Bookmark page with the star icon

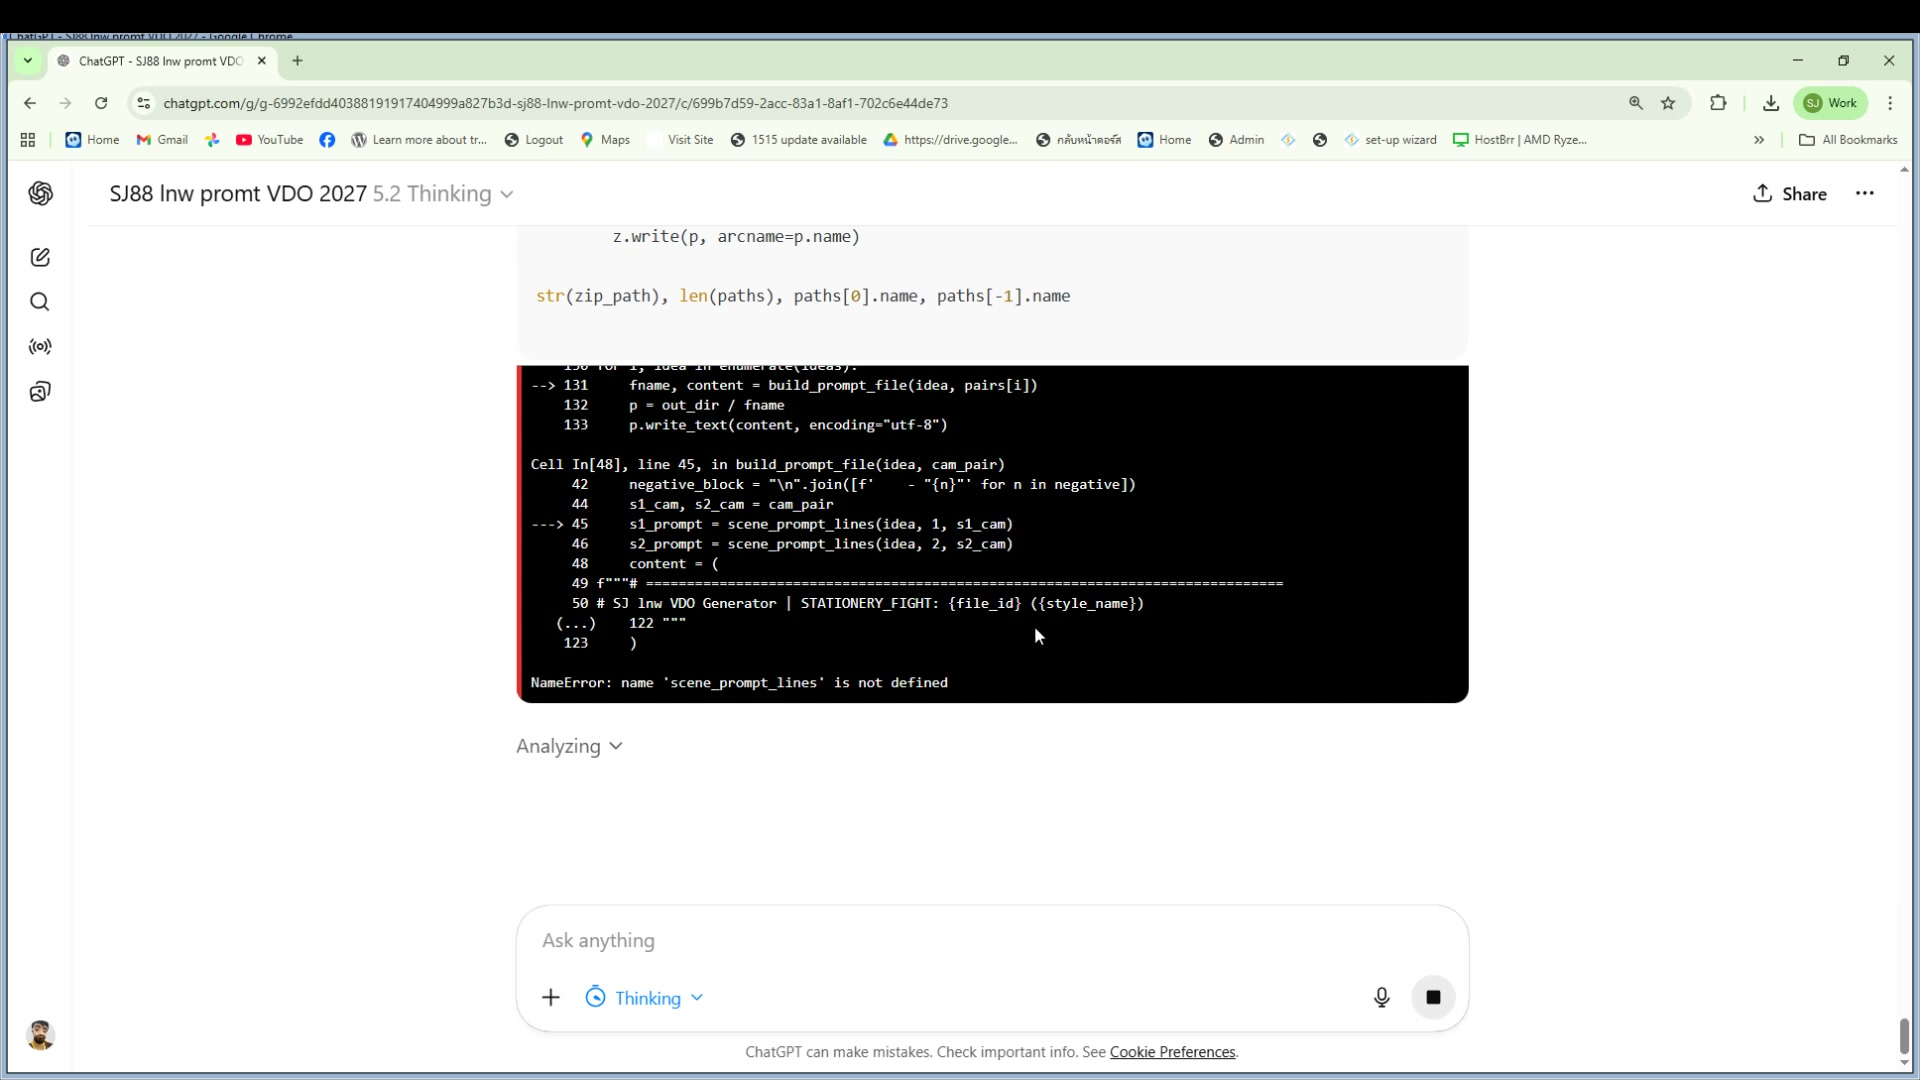(x=1668, y=103)
